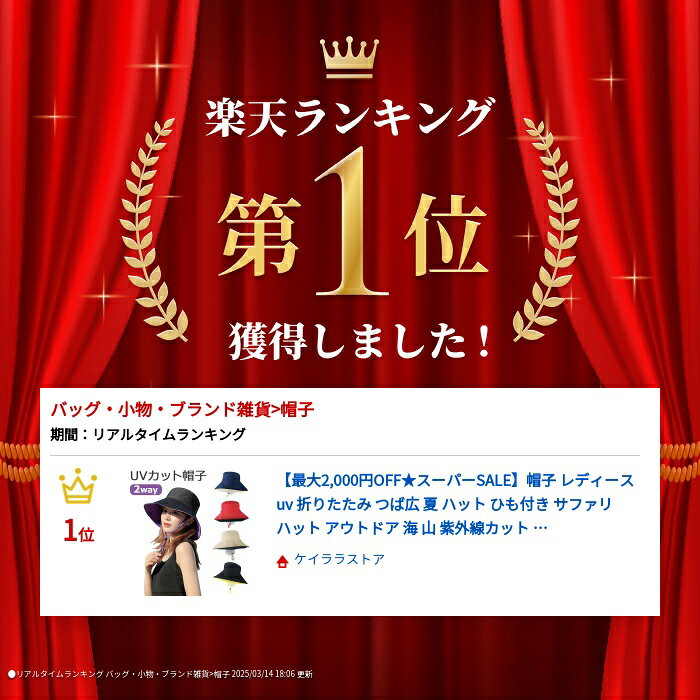Click the 楽天ランキング headline text
Image resolution: width=700 pixels, height=700 pixels.
pos(350,117)
